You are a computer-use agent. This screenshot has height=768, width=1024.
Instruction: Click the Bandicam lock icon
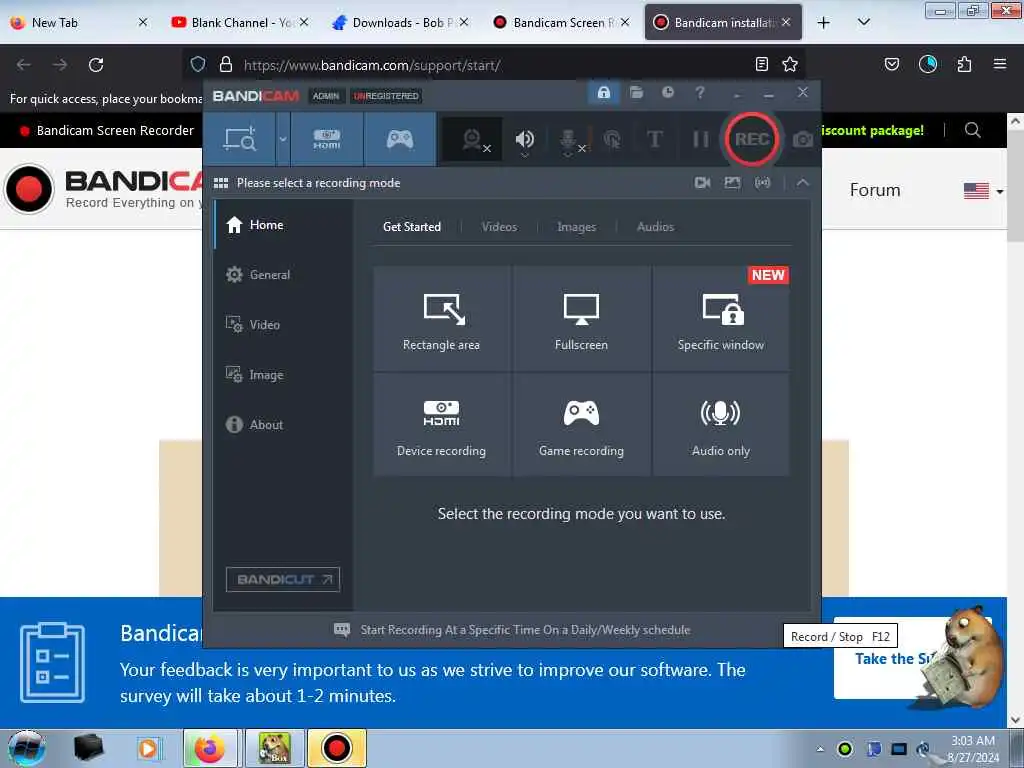pyautogui.click(x=603, y=92)
